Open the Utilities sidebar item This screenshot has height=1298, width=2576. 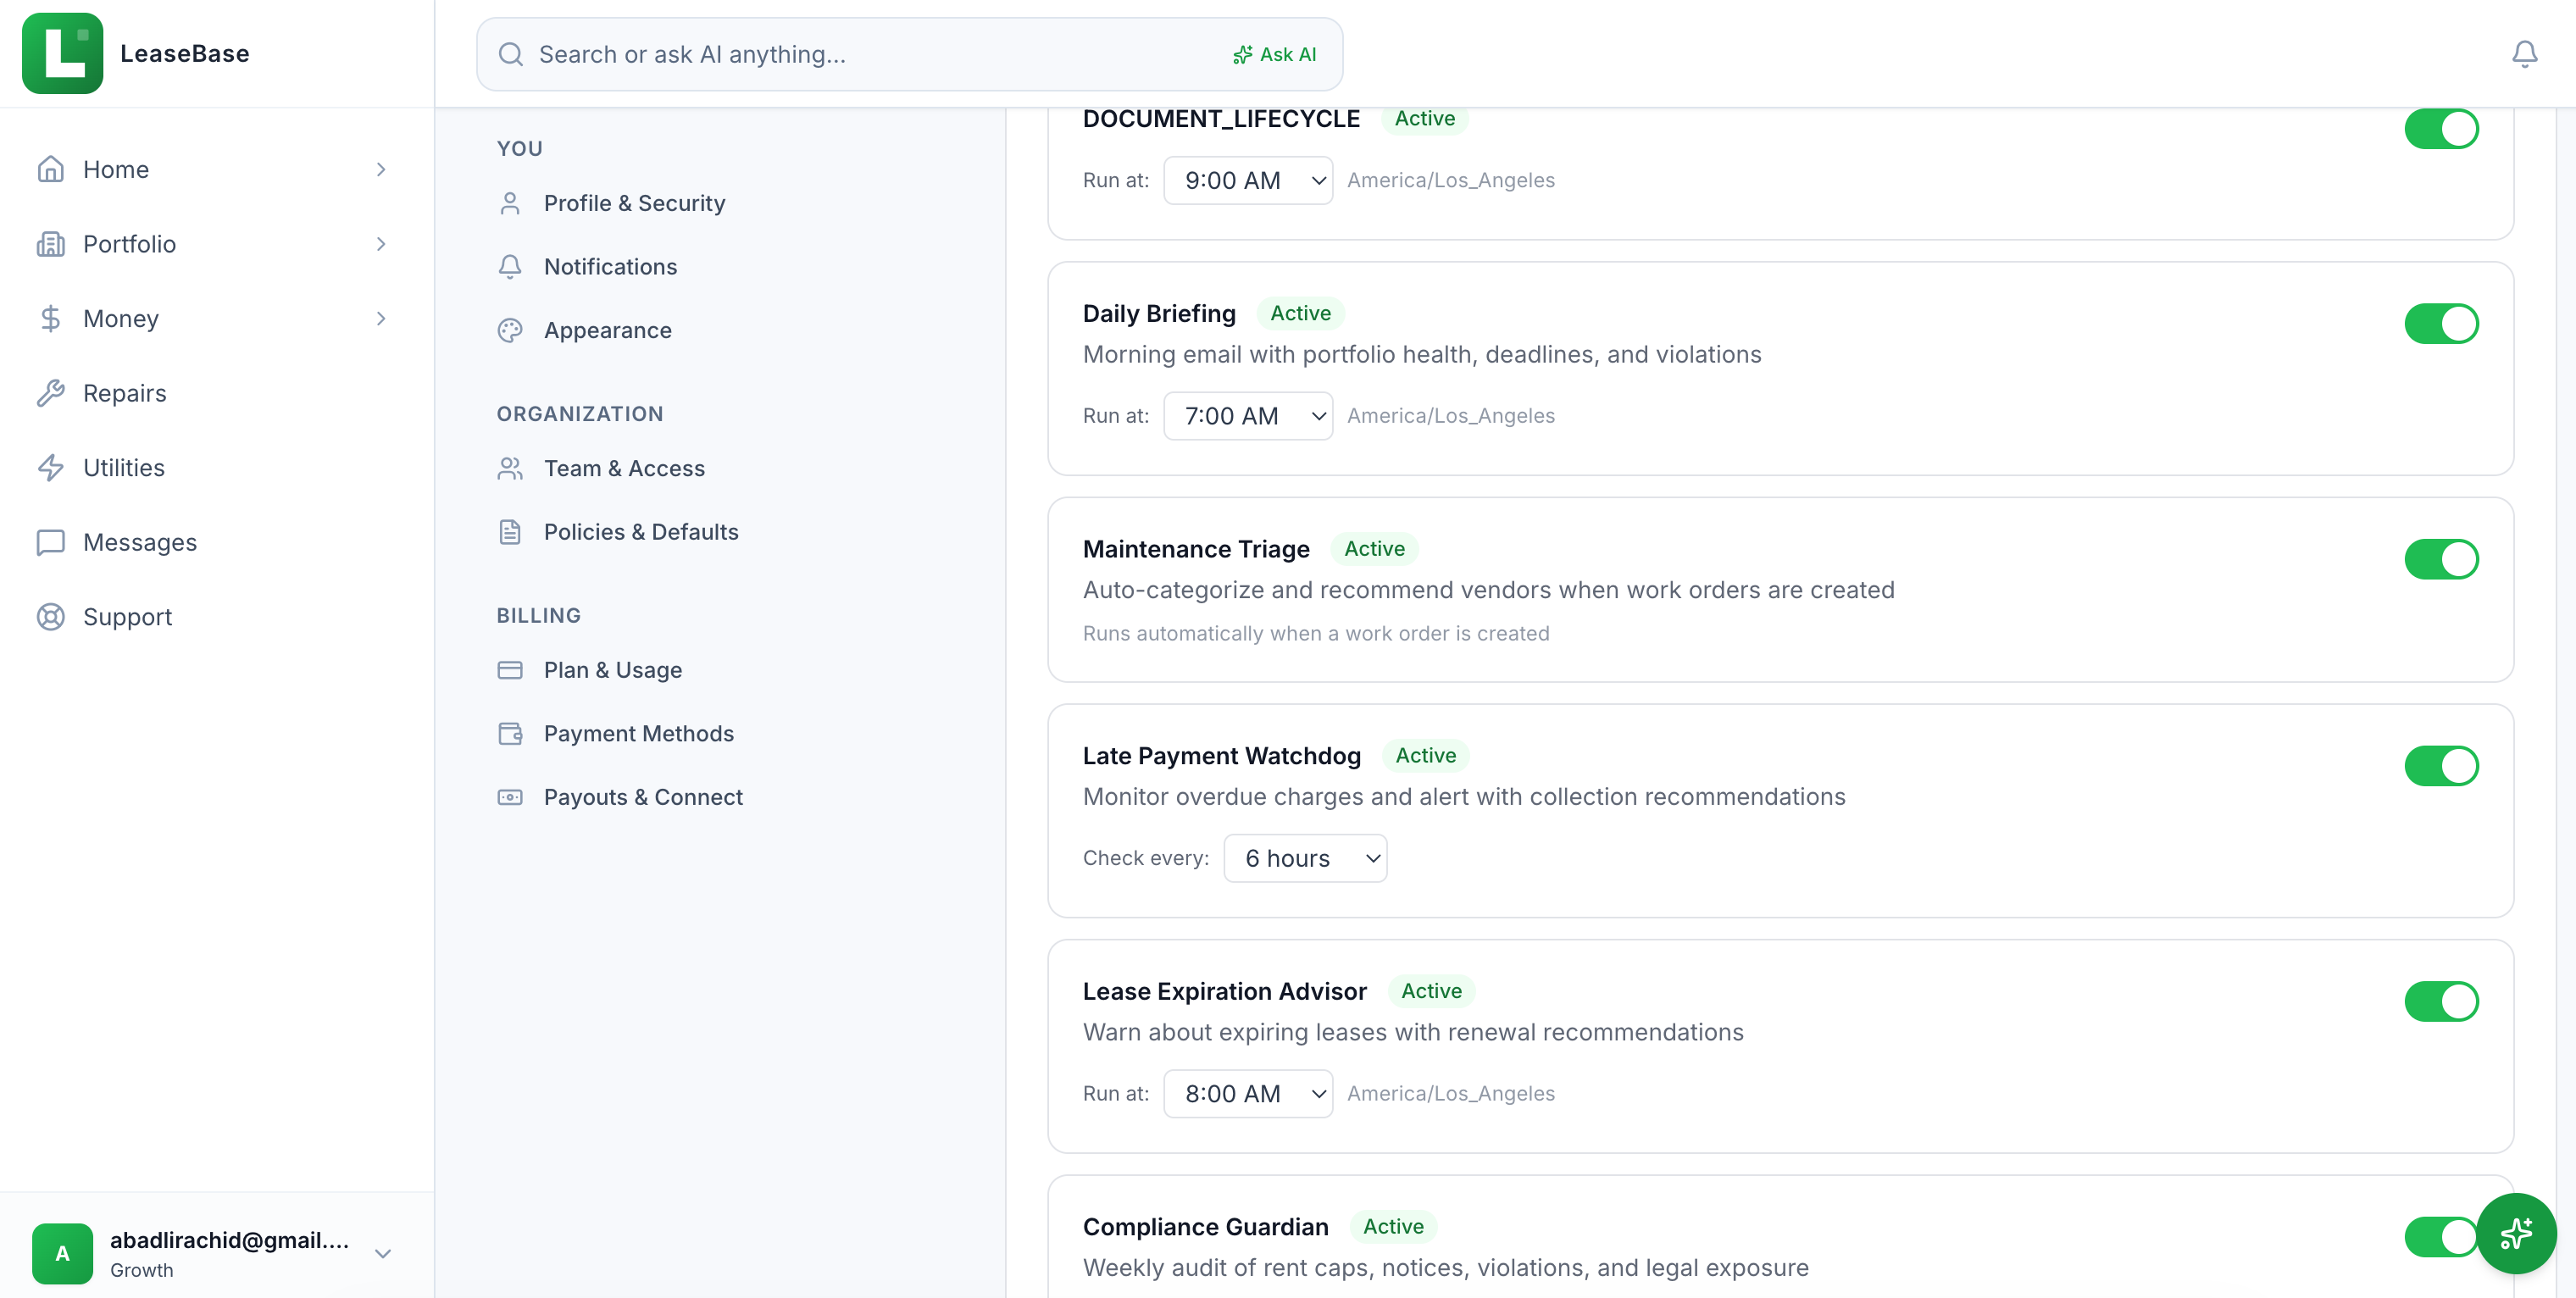(216, 468)
